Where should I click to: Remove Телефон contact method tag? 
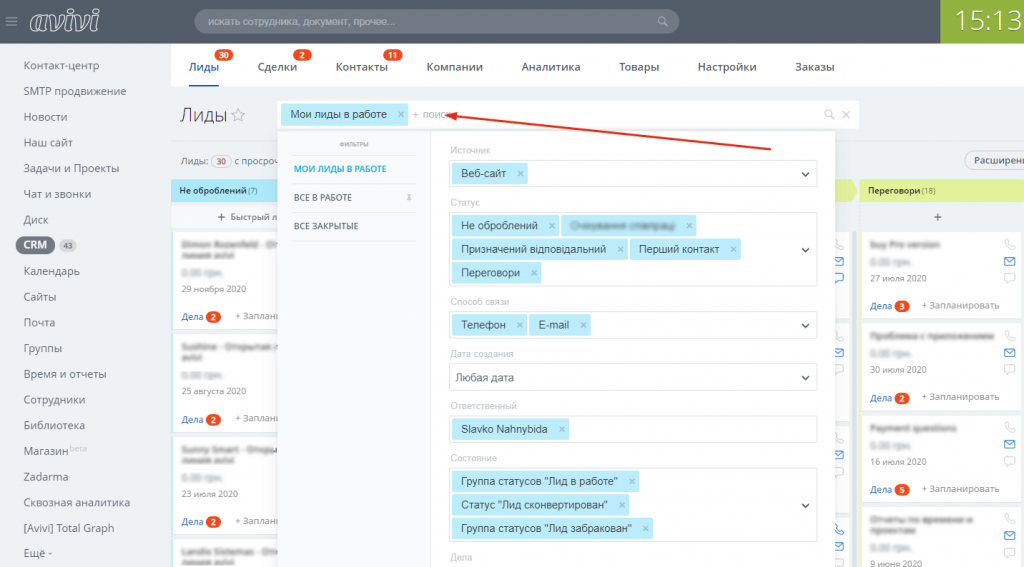[x=519, y=325]
